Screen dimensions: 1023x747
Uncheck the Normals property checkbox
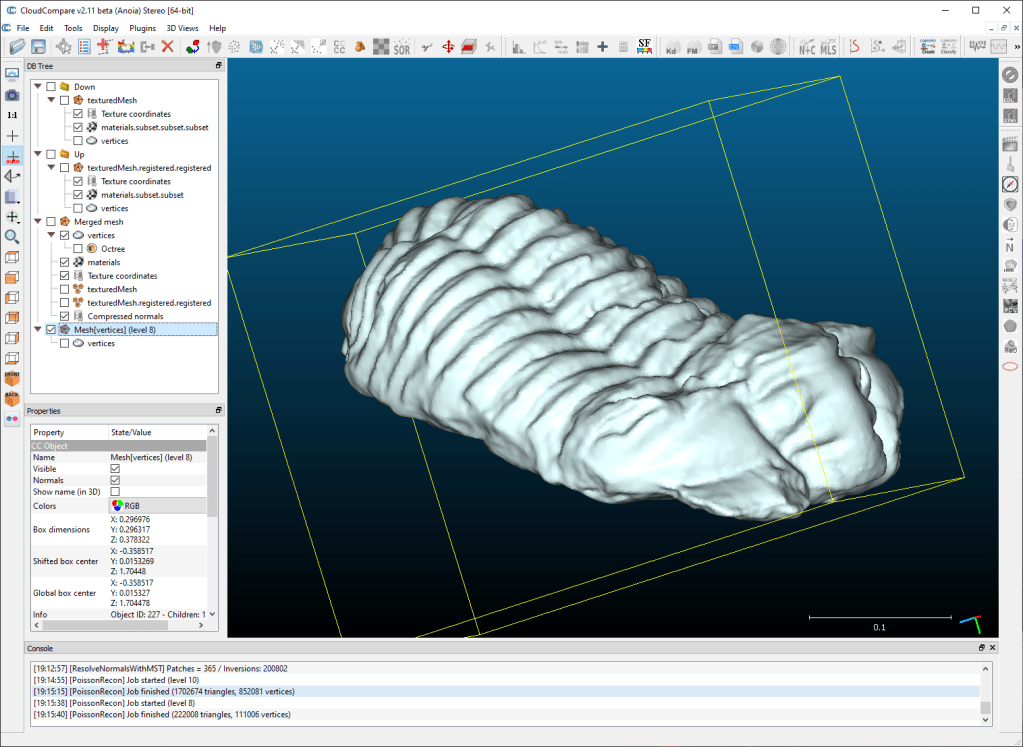(x=115, y=481)
